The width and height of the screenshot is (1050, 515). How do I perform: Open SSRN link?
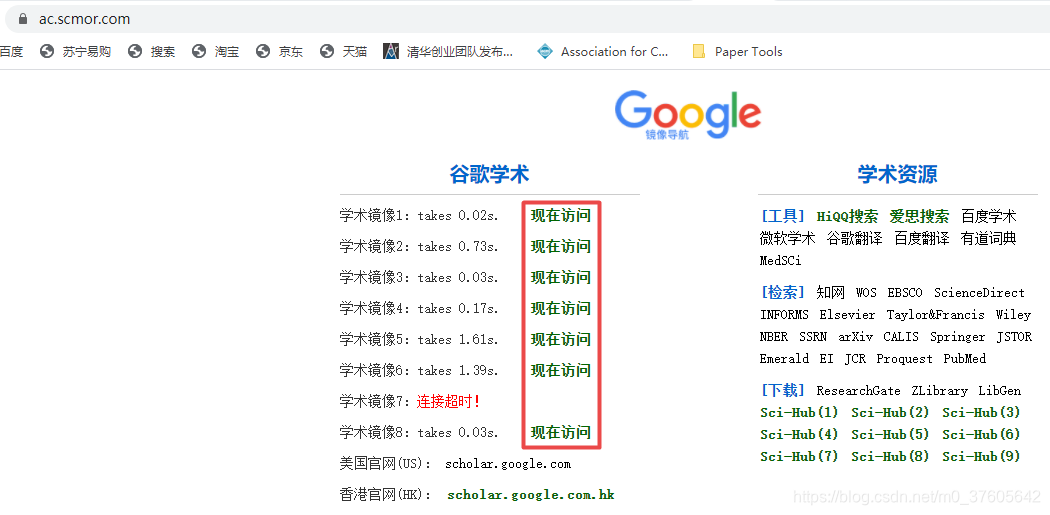coord(813,337)
